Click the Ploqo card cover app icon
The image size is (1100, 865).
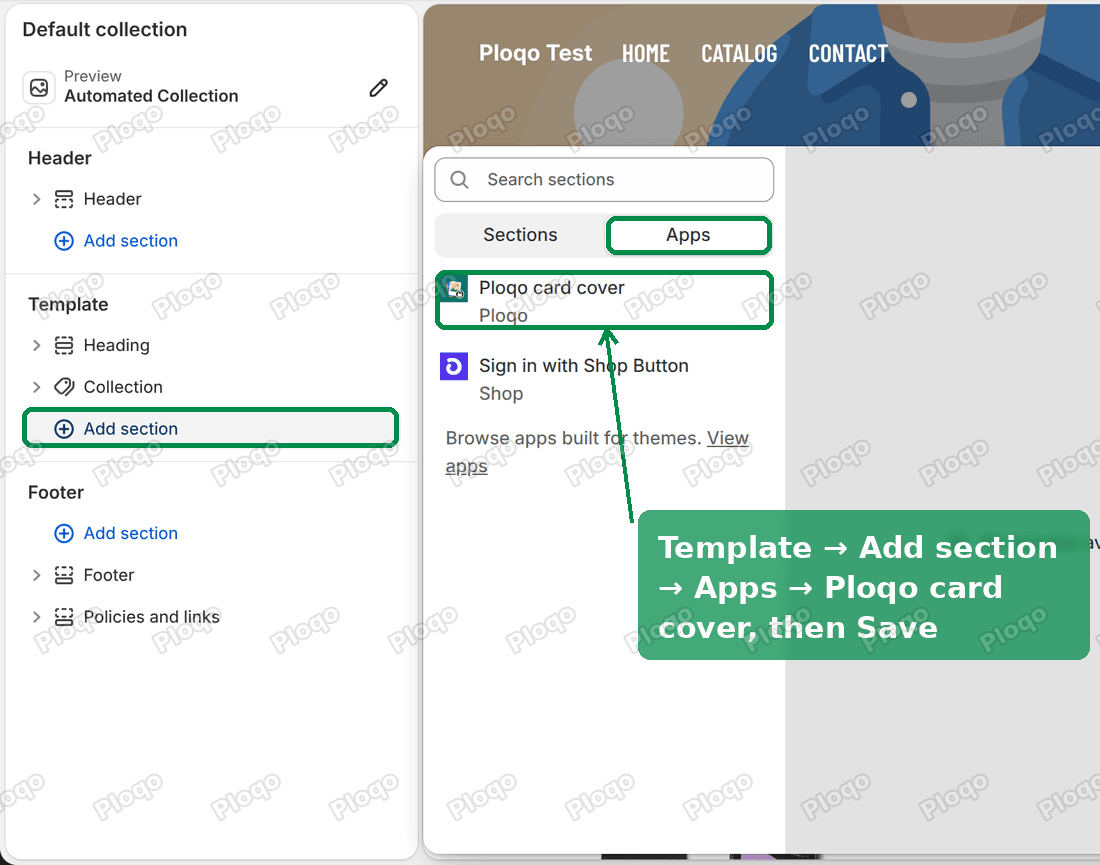(x=455, y=288)
